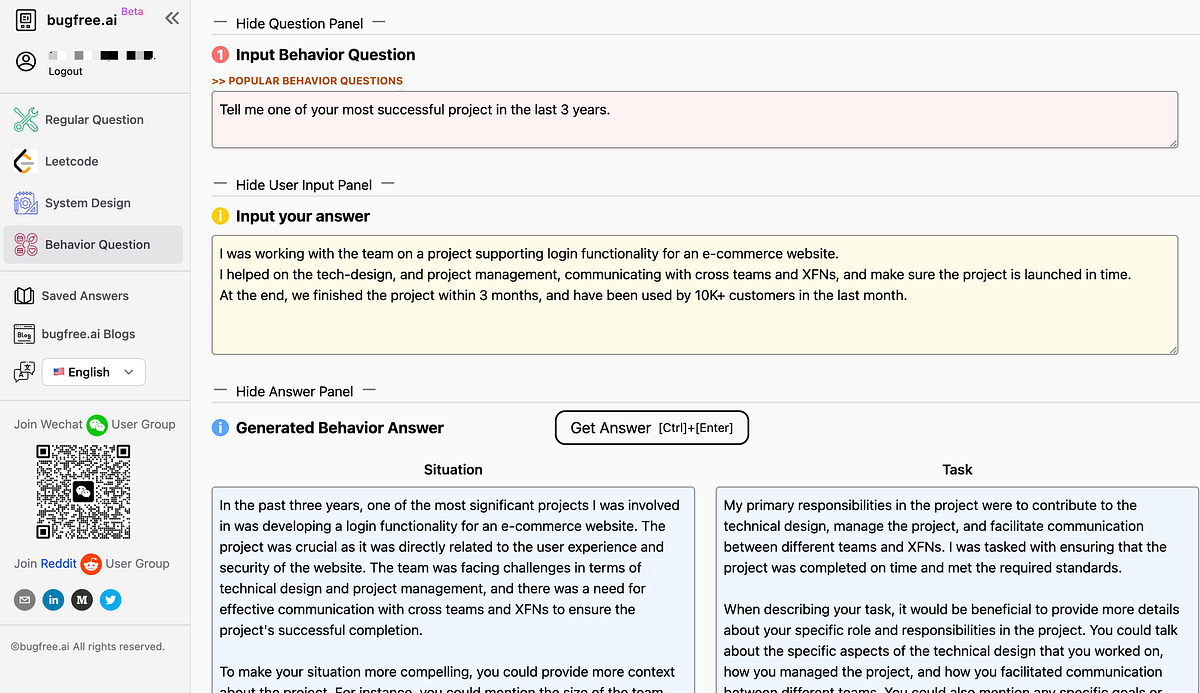This screenshot has width=1200, height=693.
Task: Select the Behavior Question icon
Action: [x=24, y=244]
